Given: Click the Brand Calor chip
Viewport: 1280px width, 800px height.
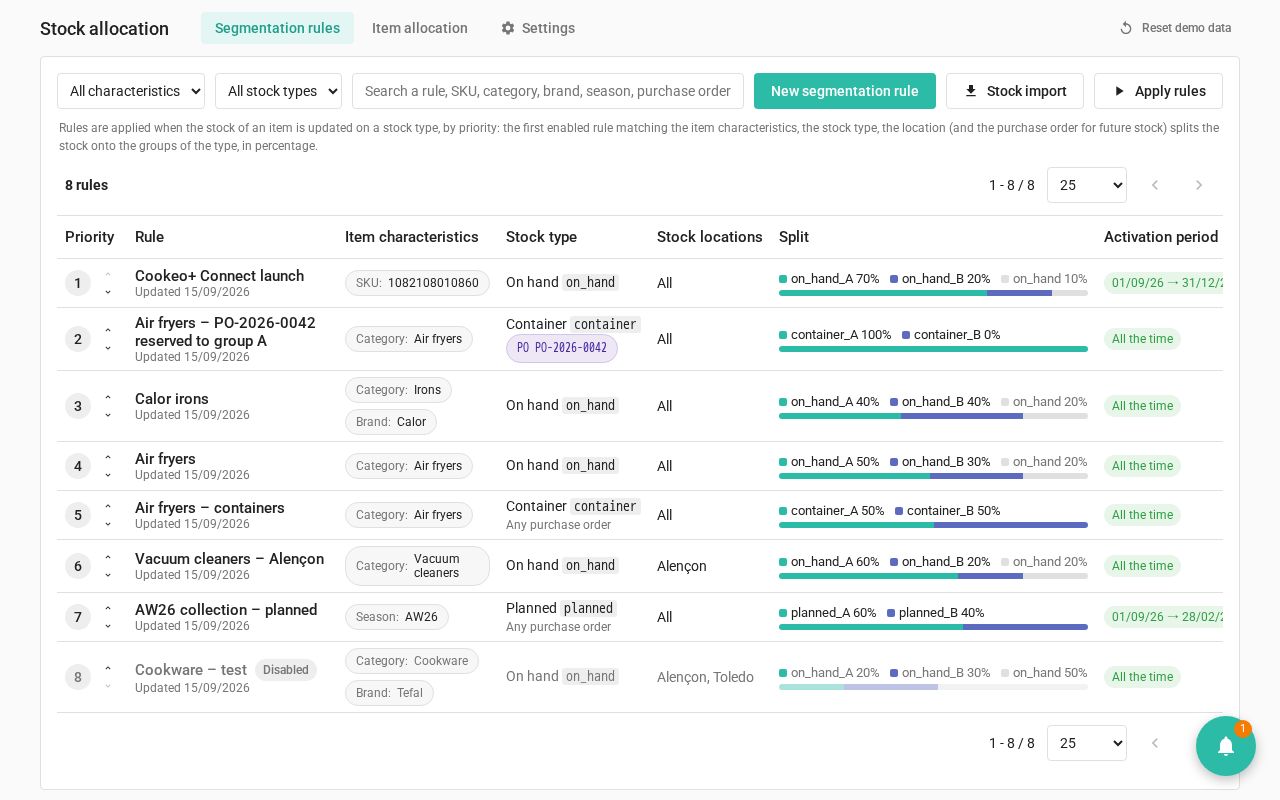Looking at the screenshot, I should click(x=391, y=422).
